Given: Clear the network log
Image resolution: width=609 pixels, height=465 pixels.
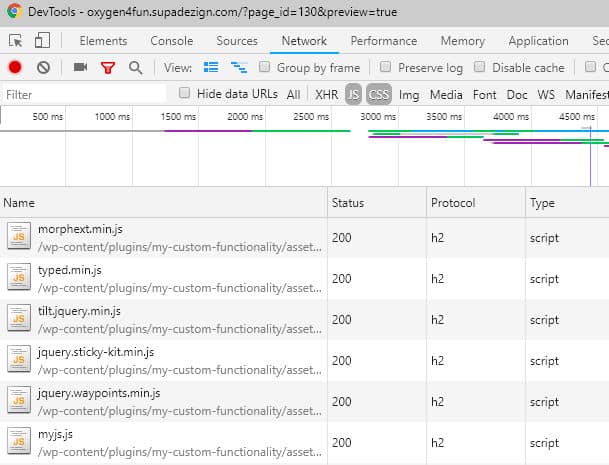Looking at the screenshot, I should click(43, 67).
